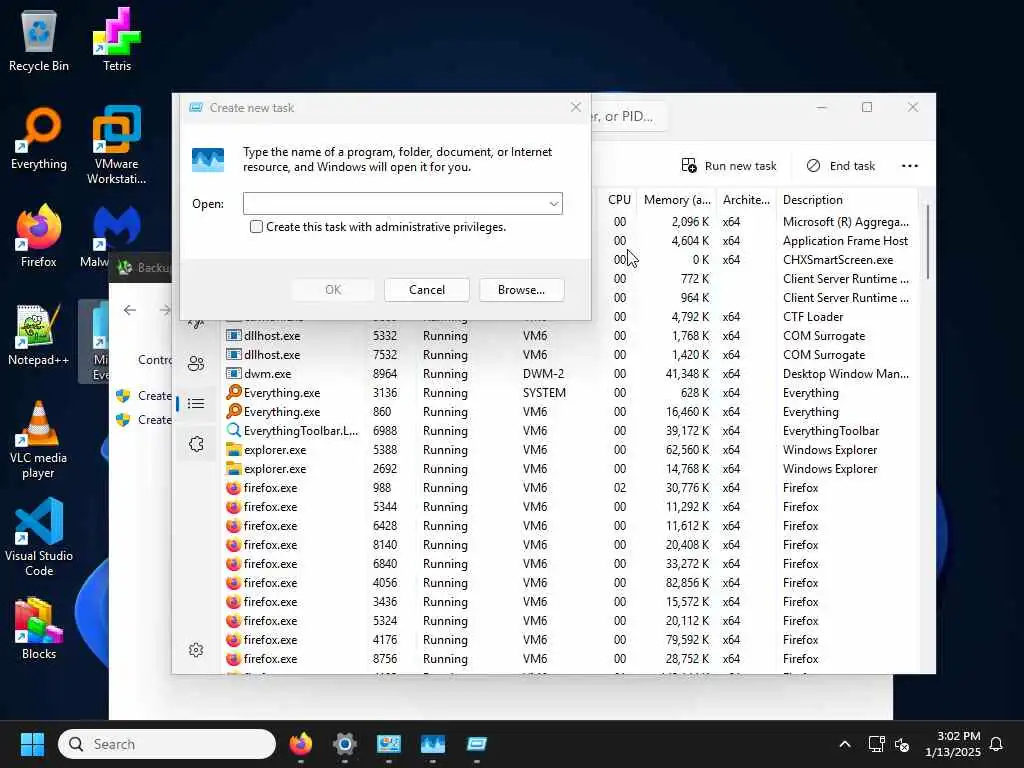Click Run new task in Task Manager
Image resolution: width=1024 pixels, height=768 pixels.
tap(729, 166)
